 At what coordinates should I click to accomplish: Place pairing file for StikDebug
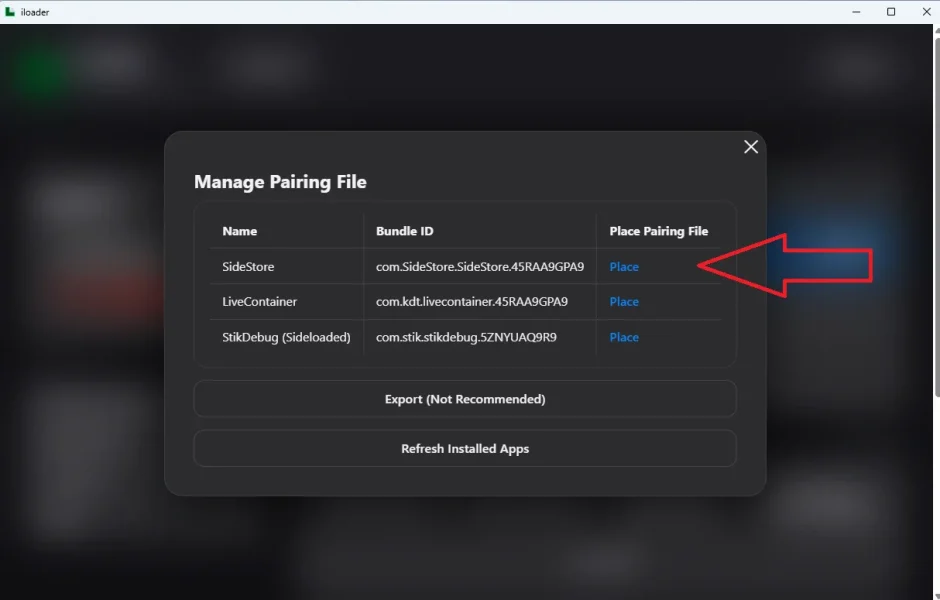click(x=624, y=337)
